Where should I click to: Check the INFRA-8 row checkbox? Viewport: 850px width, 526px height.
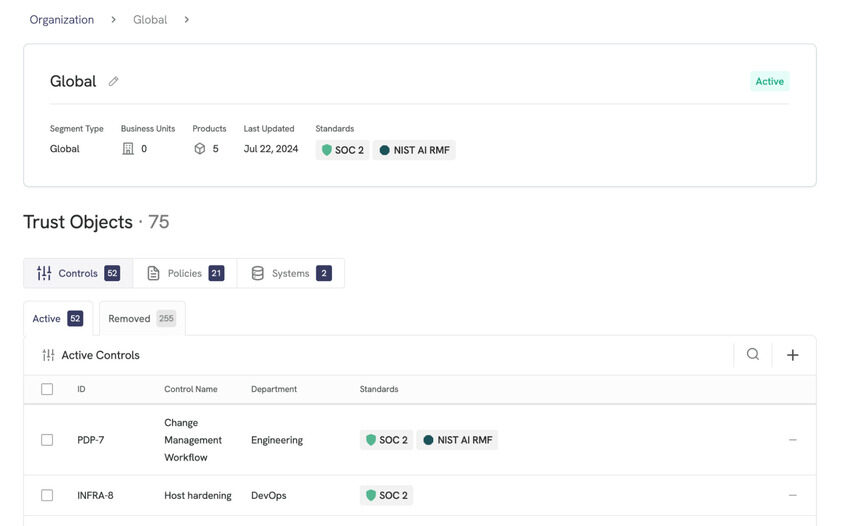[x=47, y=495]
